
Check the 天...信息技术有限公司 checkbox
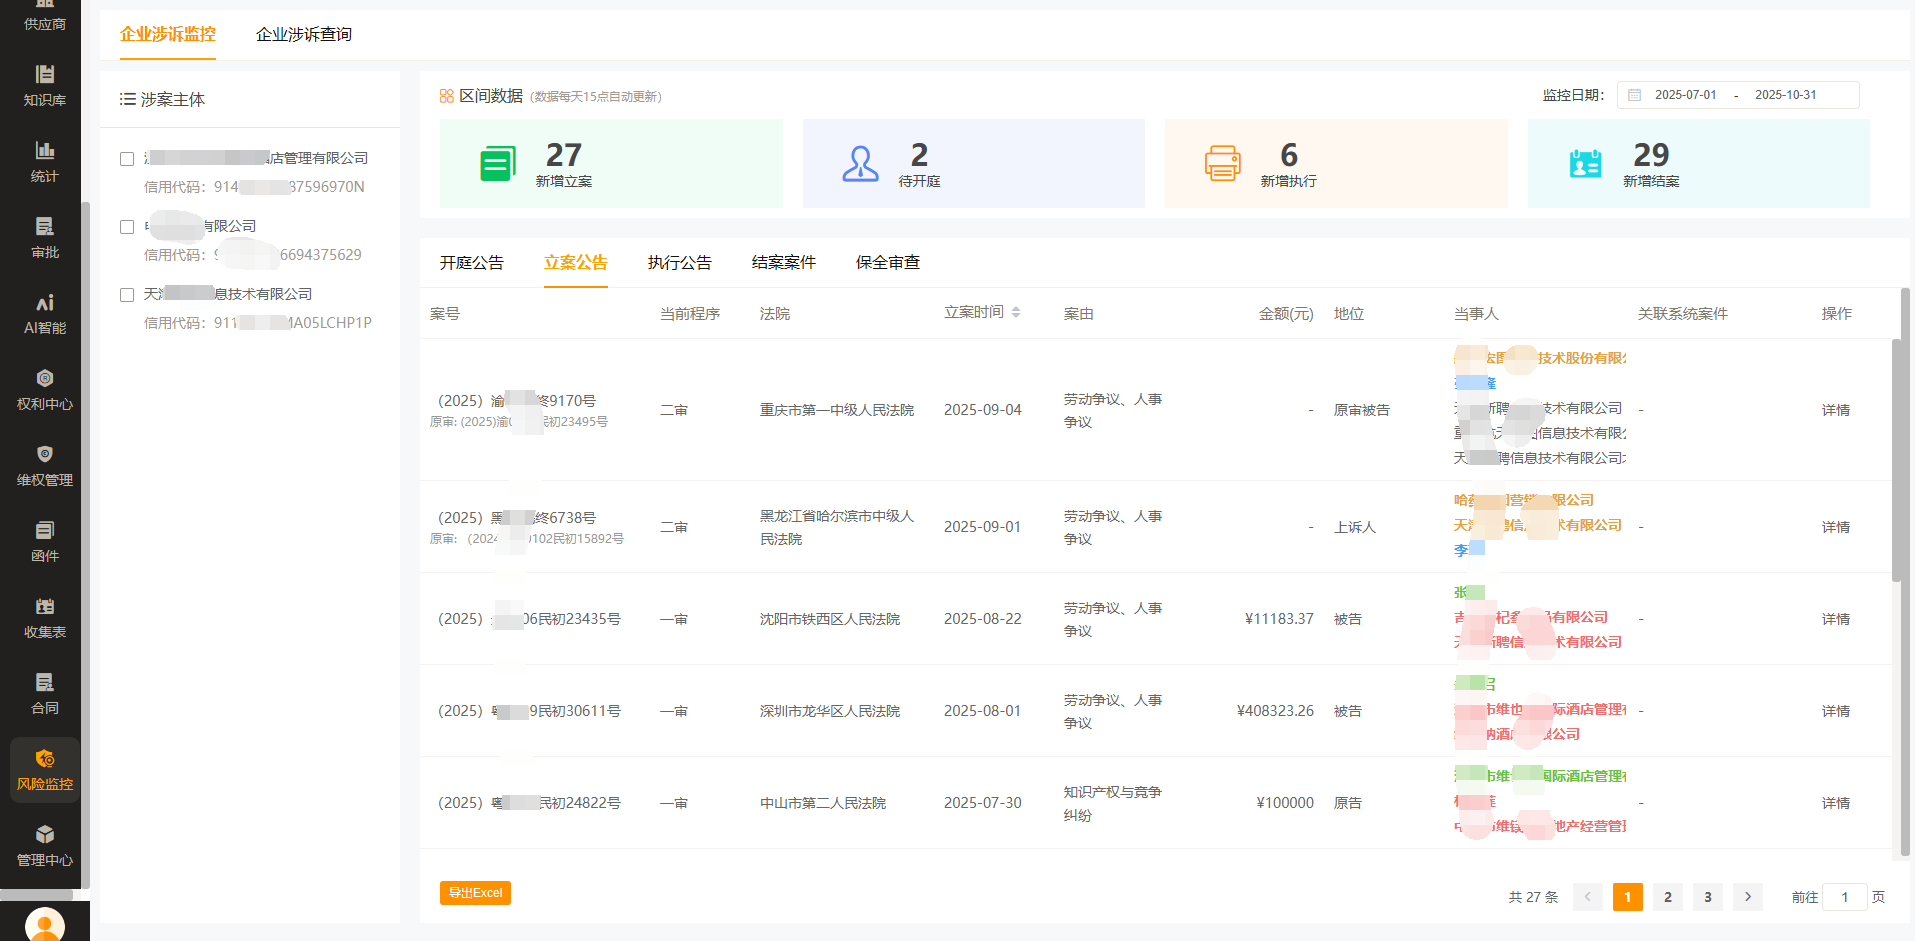tap(126, 294)
